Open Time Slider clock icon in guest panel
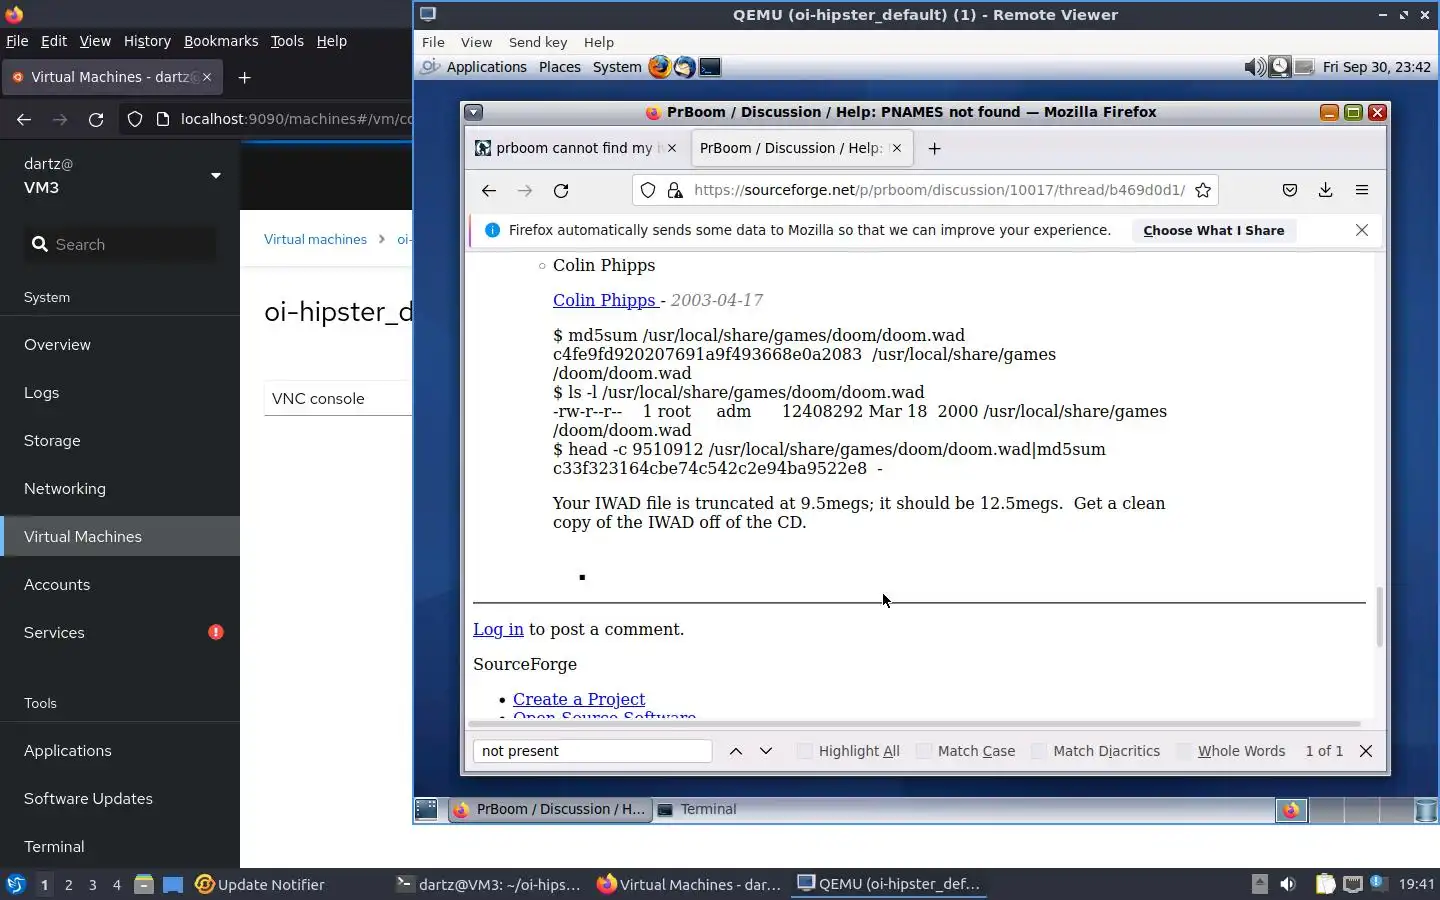This screenshot has width=1440, height=900. (1279, 67)
